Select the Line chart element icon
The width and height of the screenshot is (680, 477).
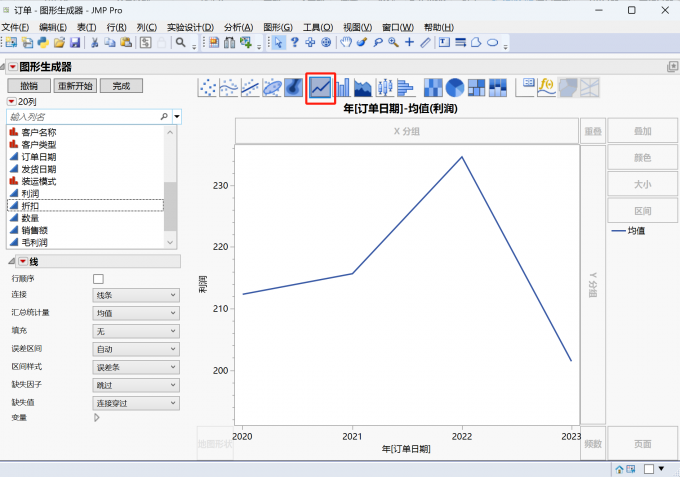pos(320,88)
